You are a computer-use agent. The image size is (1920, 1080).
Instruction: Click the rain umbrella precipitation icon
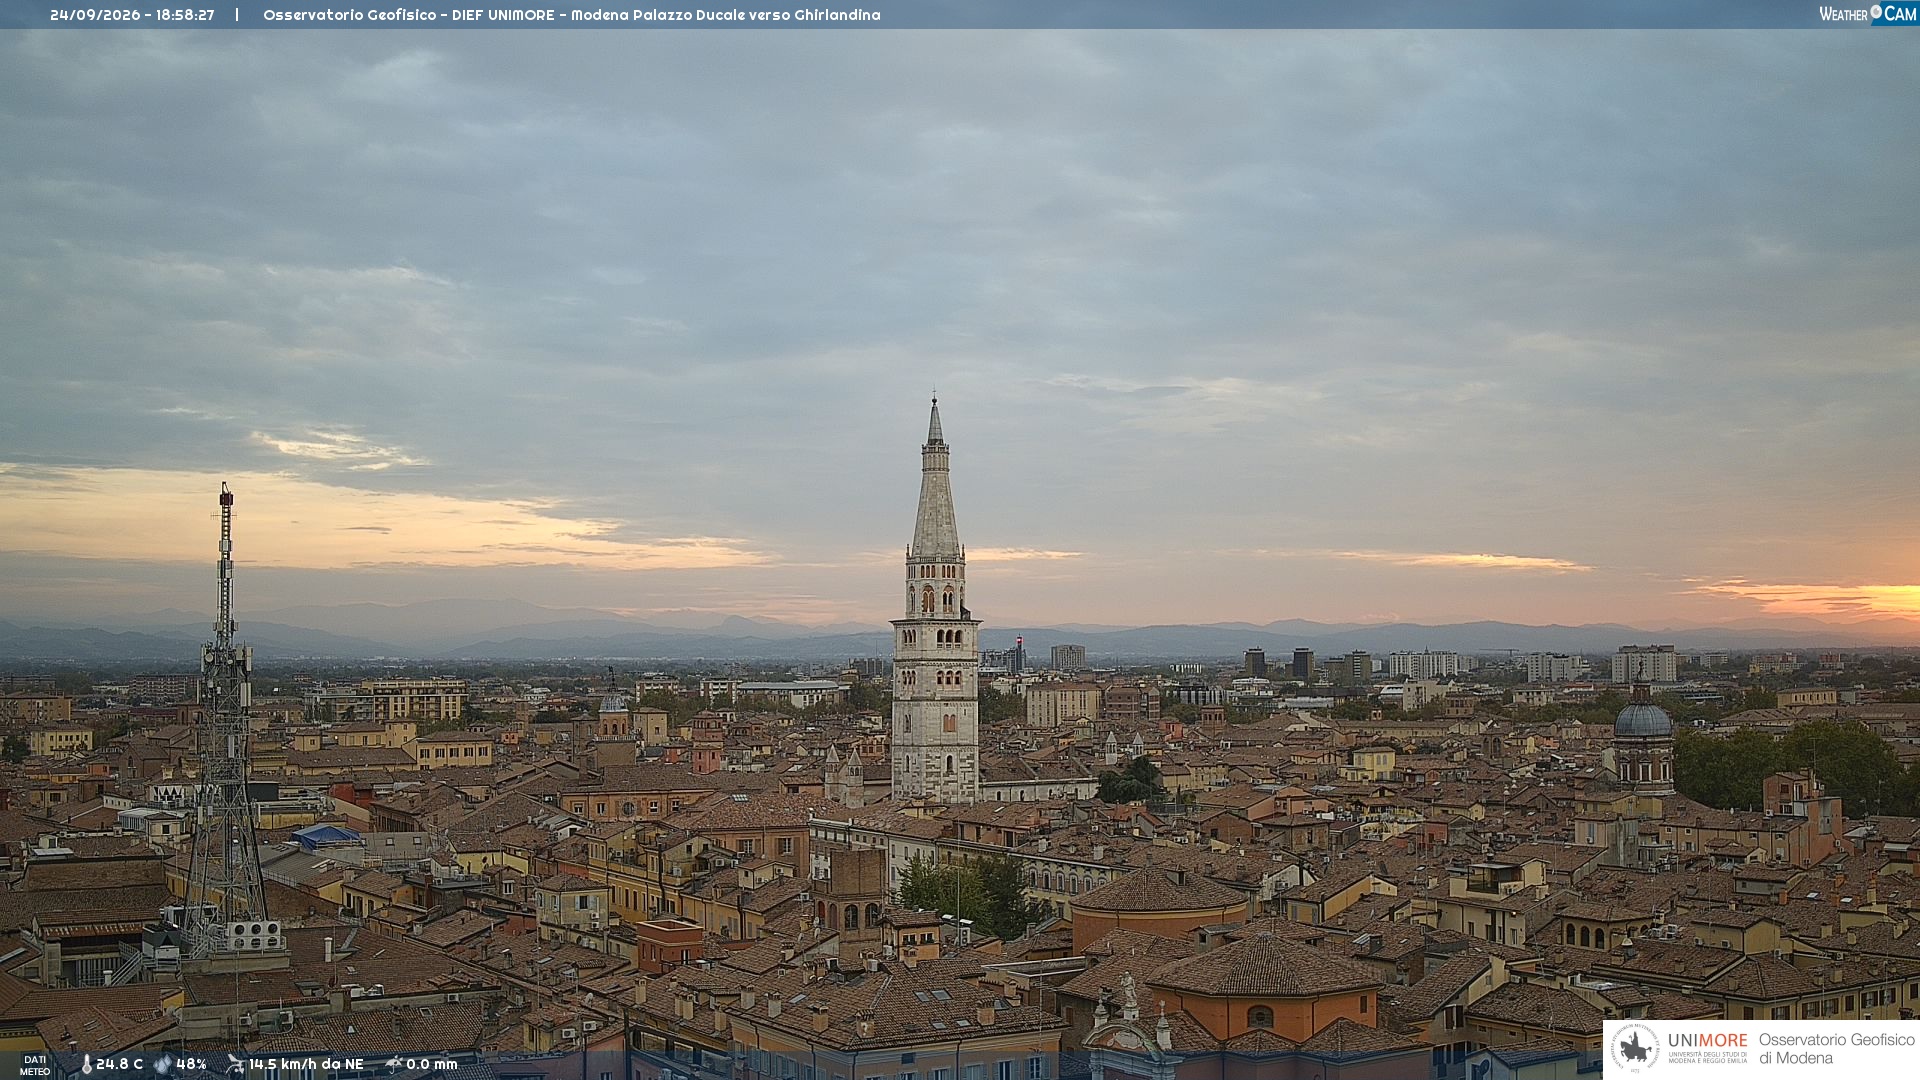(393, 1064)
